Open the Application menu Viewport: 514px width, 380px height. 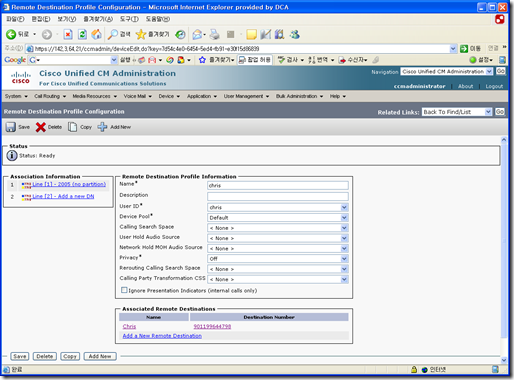click(x=202, y=96)
